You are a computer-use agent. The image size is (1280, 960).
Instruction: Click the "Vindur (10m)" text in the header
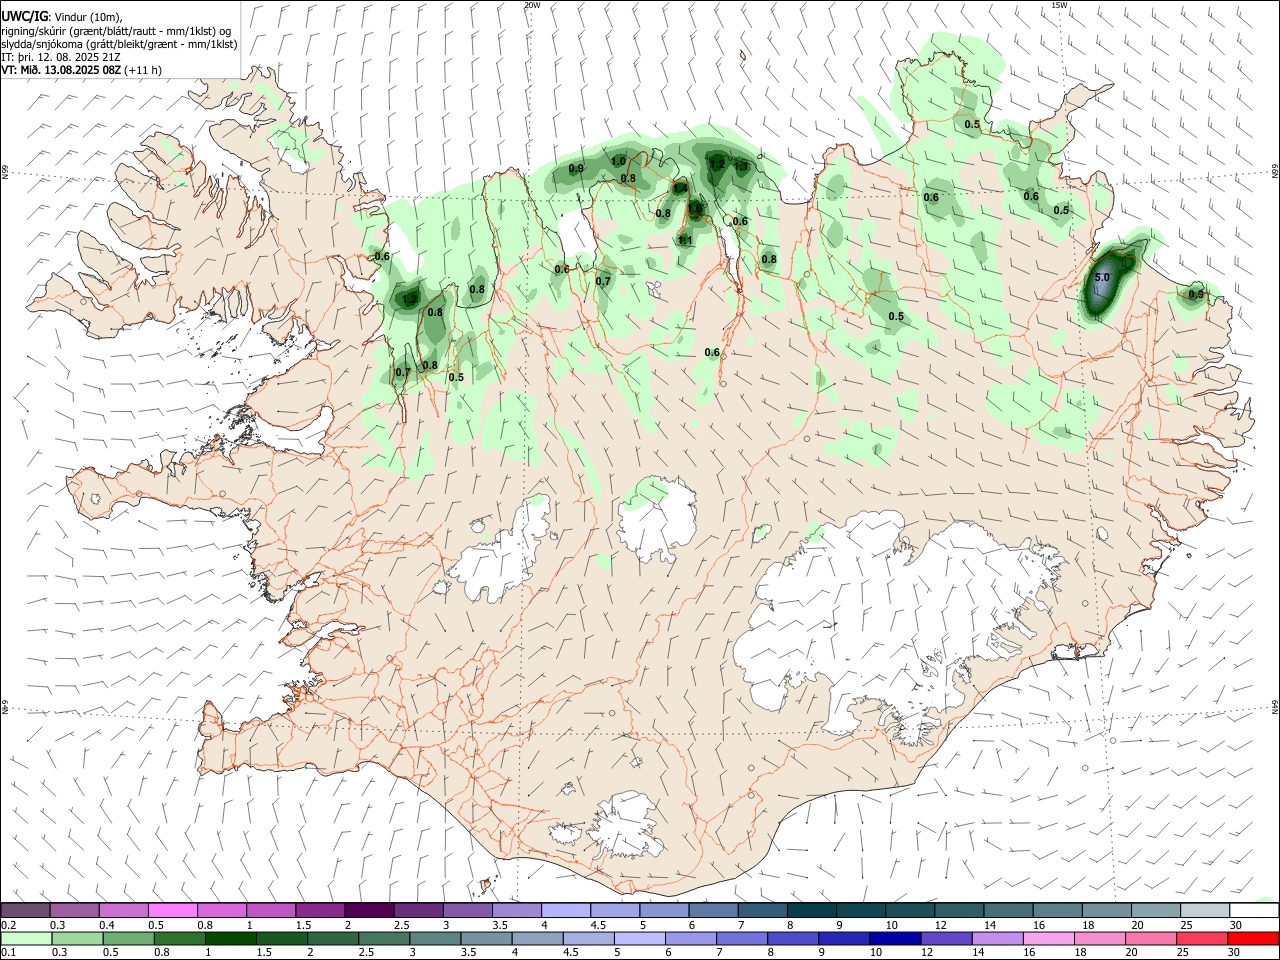click(88, 17)
